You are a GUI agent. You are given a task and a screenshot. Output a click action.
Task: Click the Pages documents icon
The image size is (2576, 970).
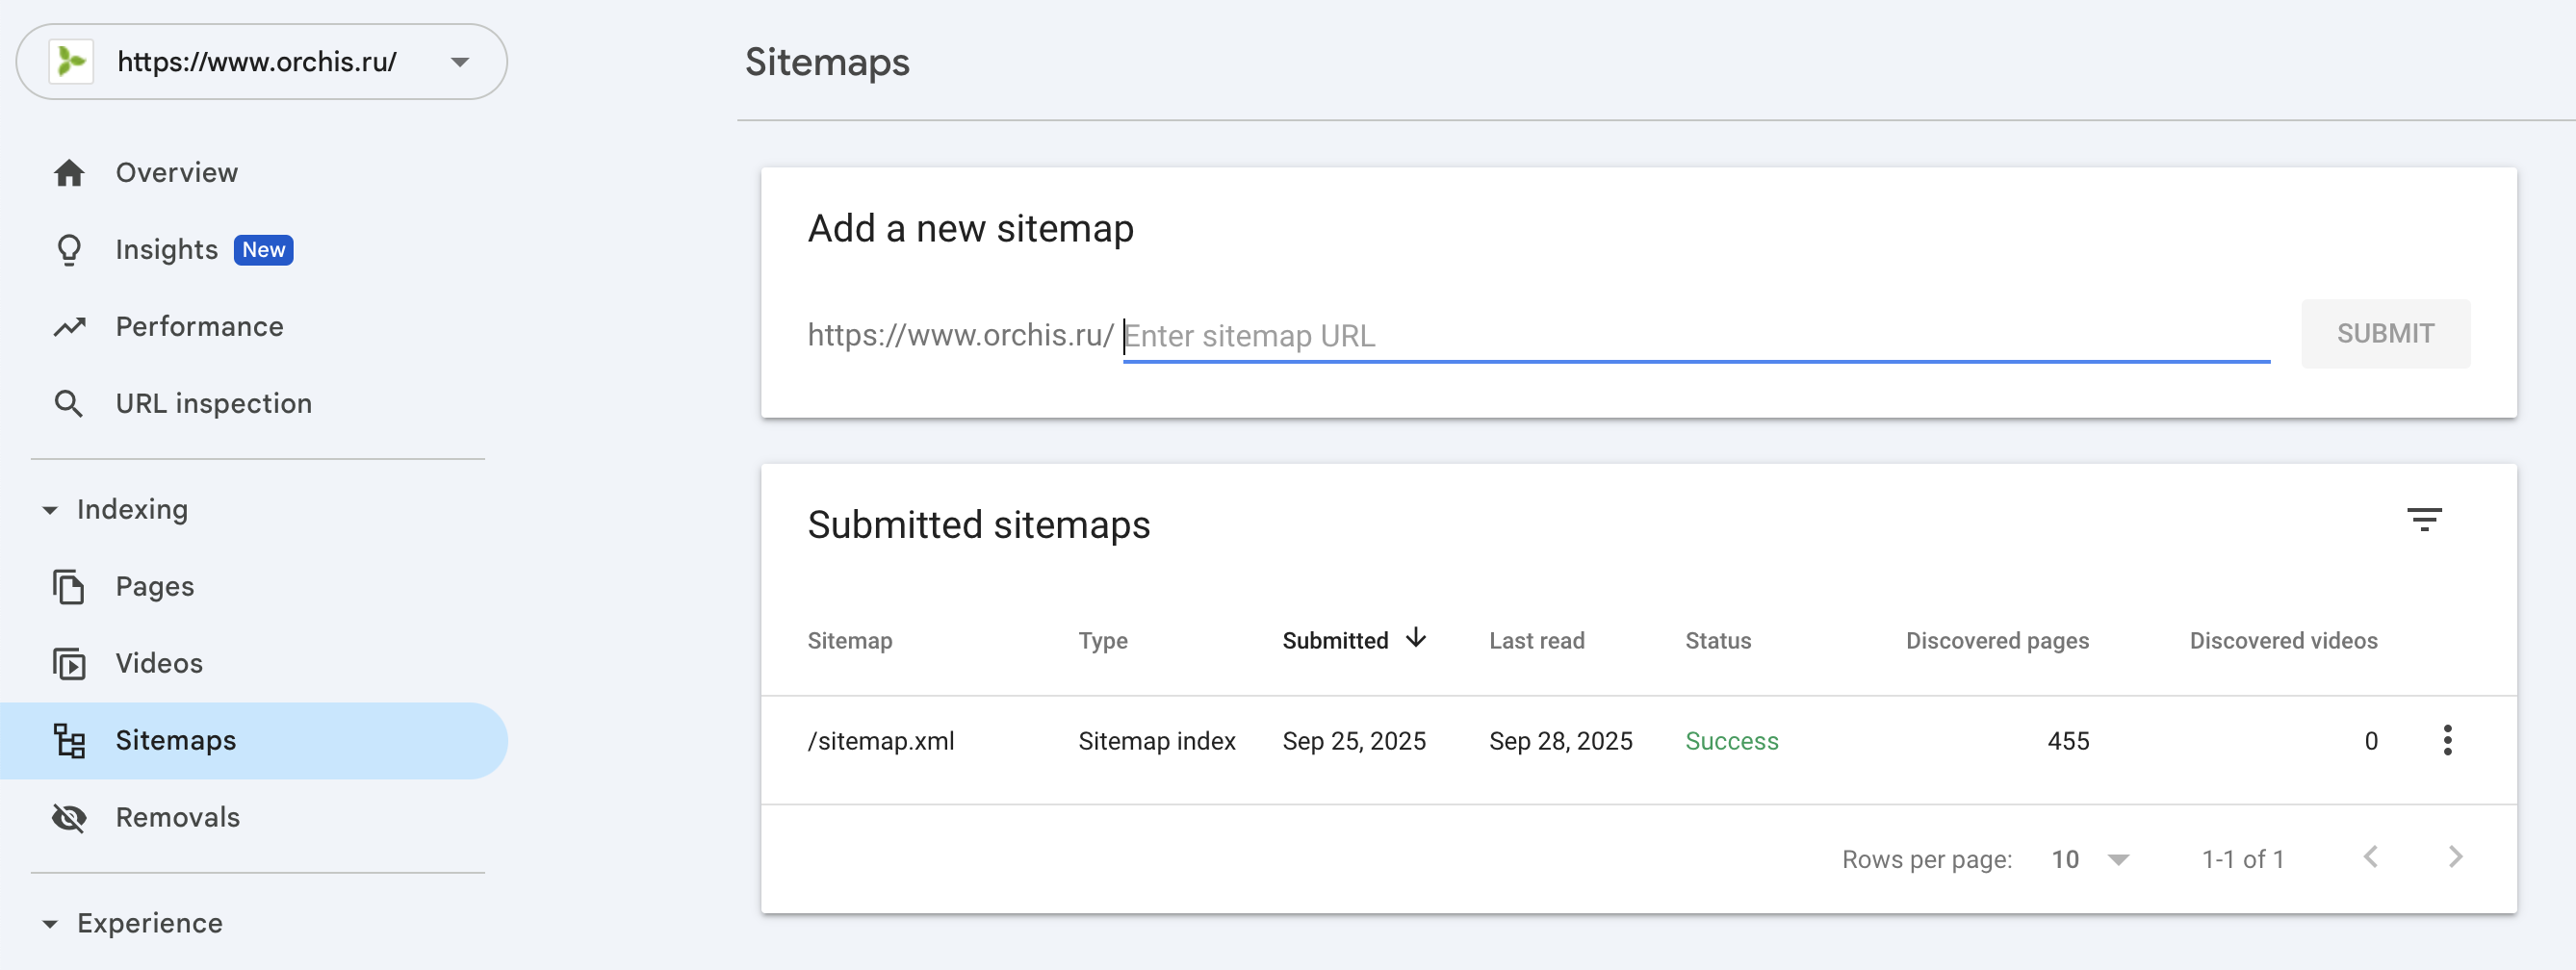point(69,587)
